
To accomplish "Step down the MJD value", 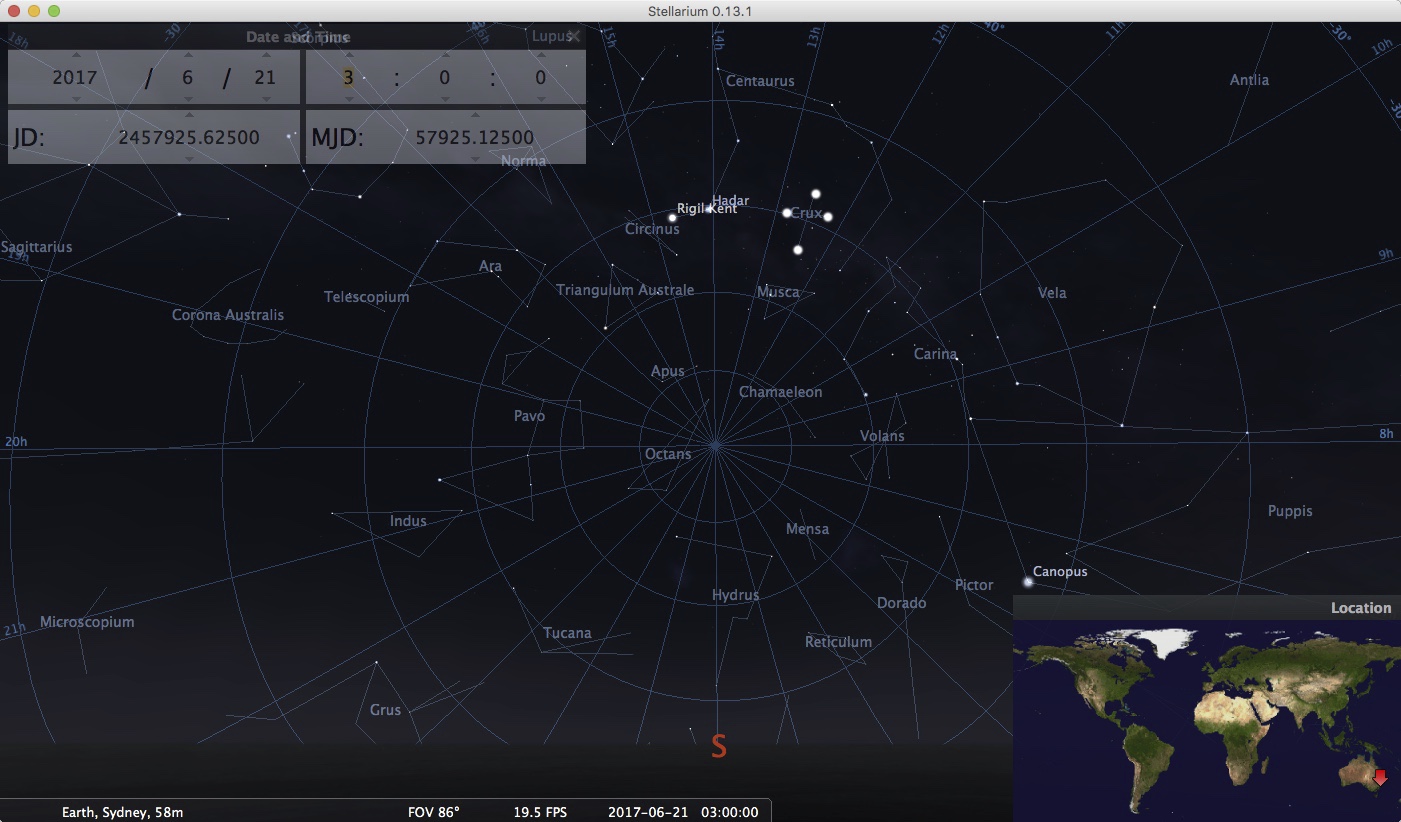I will point(474,158).
